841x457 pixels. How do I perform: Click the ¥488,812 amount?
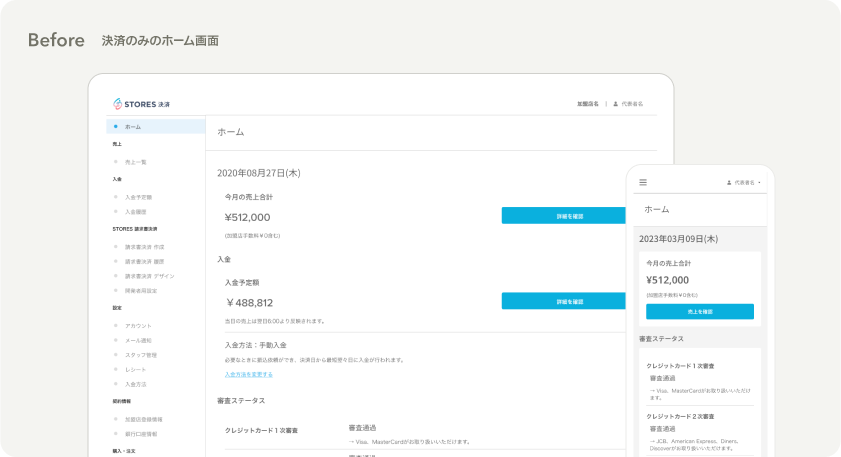[x=249, y=303]
